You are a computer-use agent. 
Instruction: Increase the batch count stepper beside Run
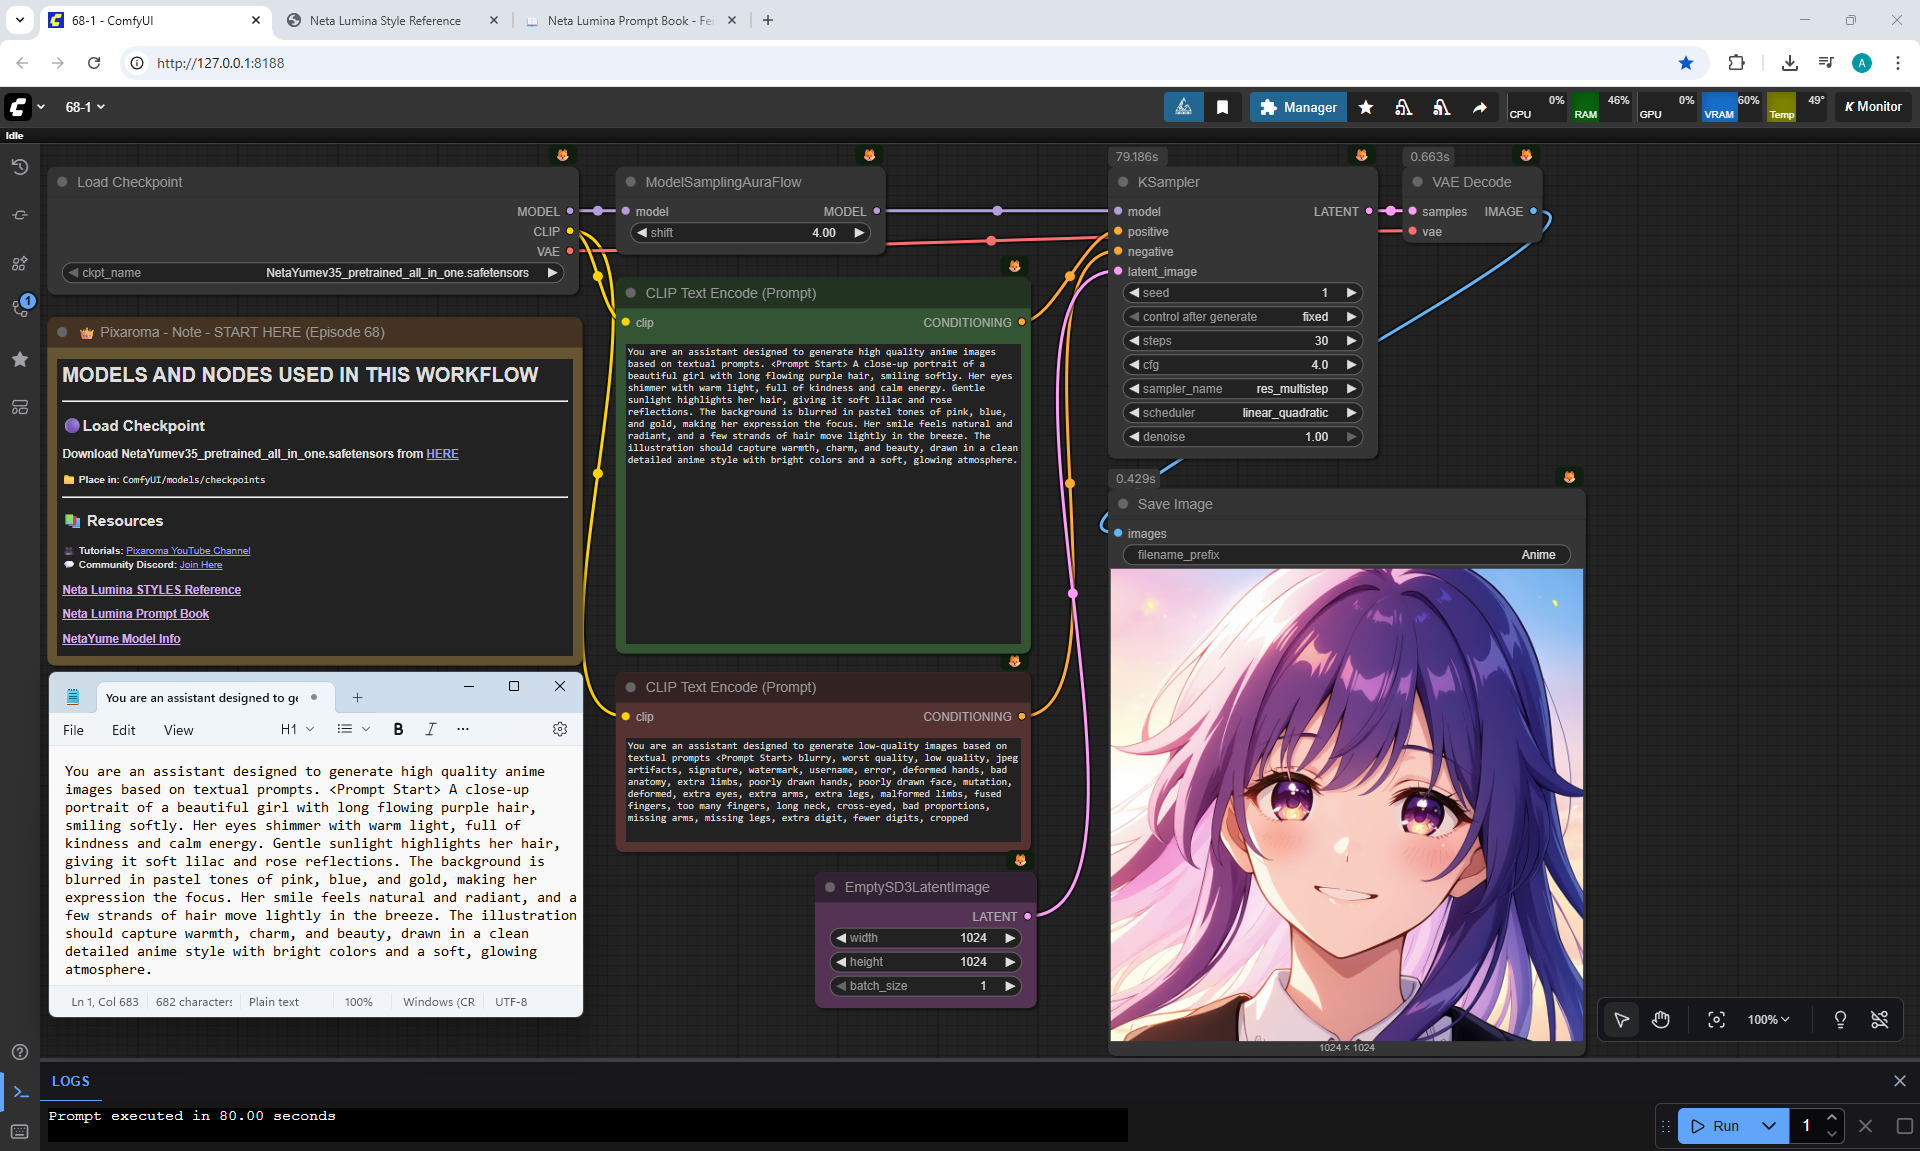tap(1831, 1117)
